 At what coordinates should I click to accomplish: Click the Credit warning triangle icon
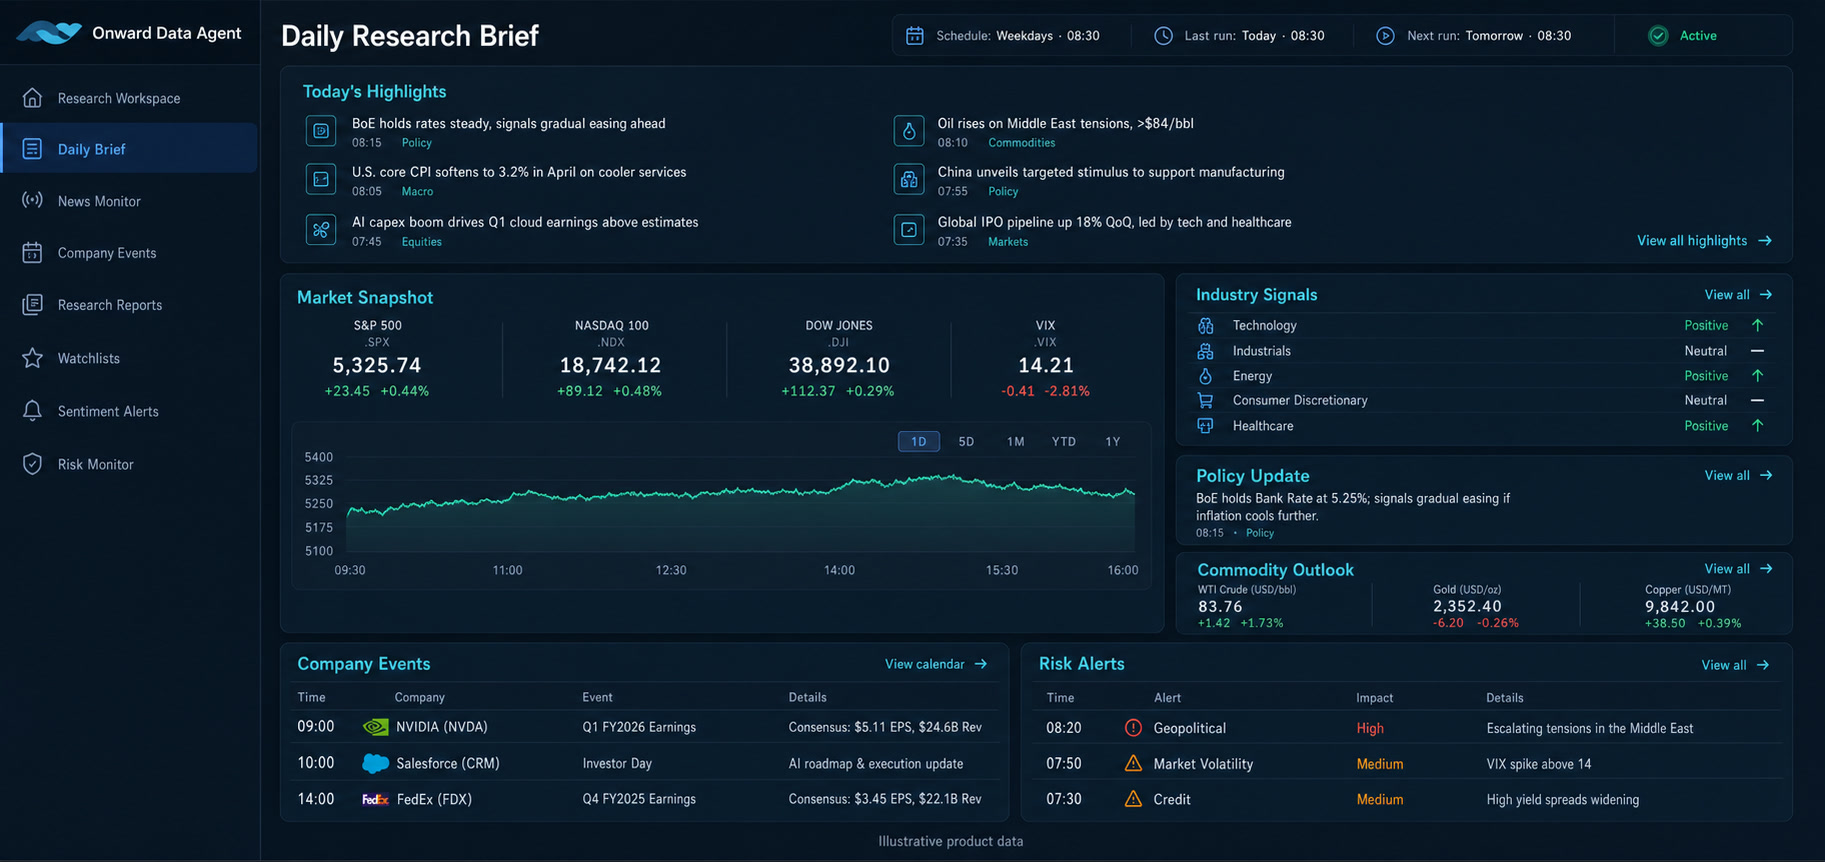[x=1133, y=799]
